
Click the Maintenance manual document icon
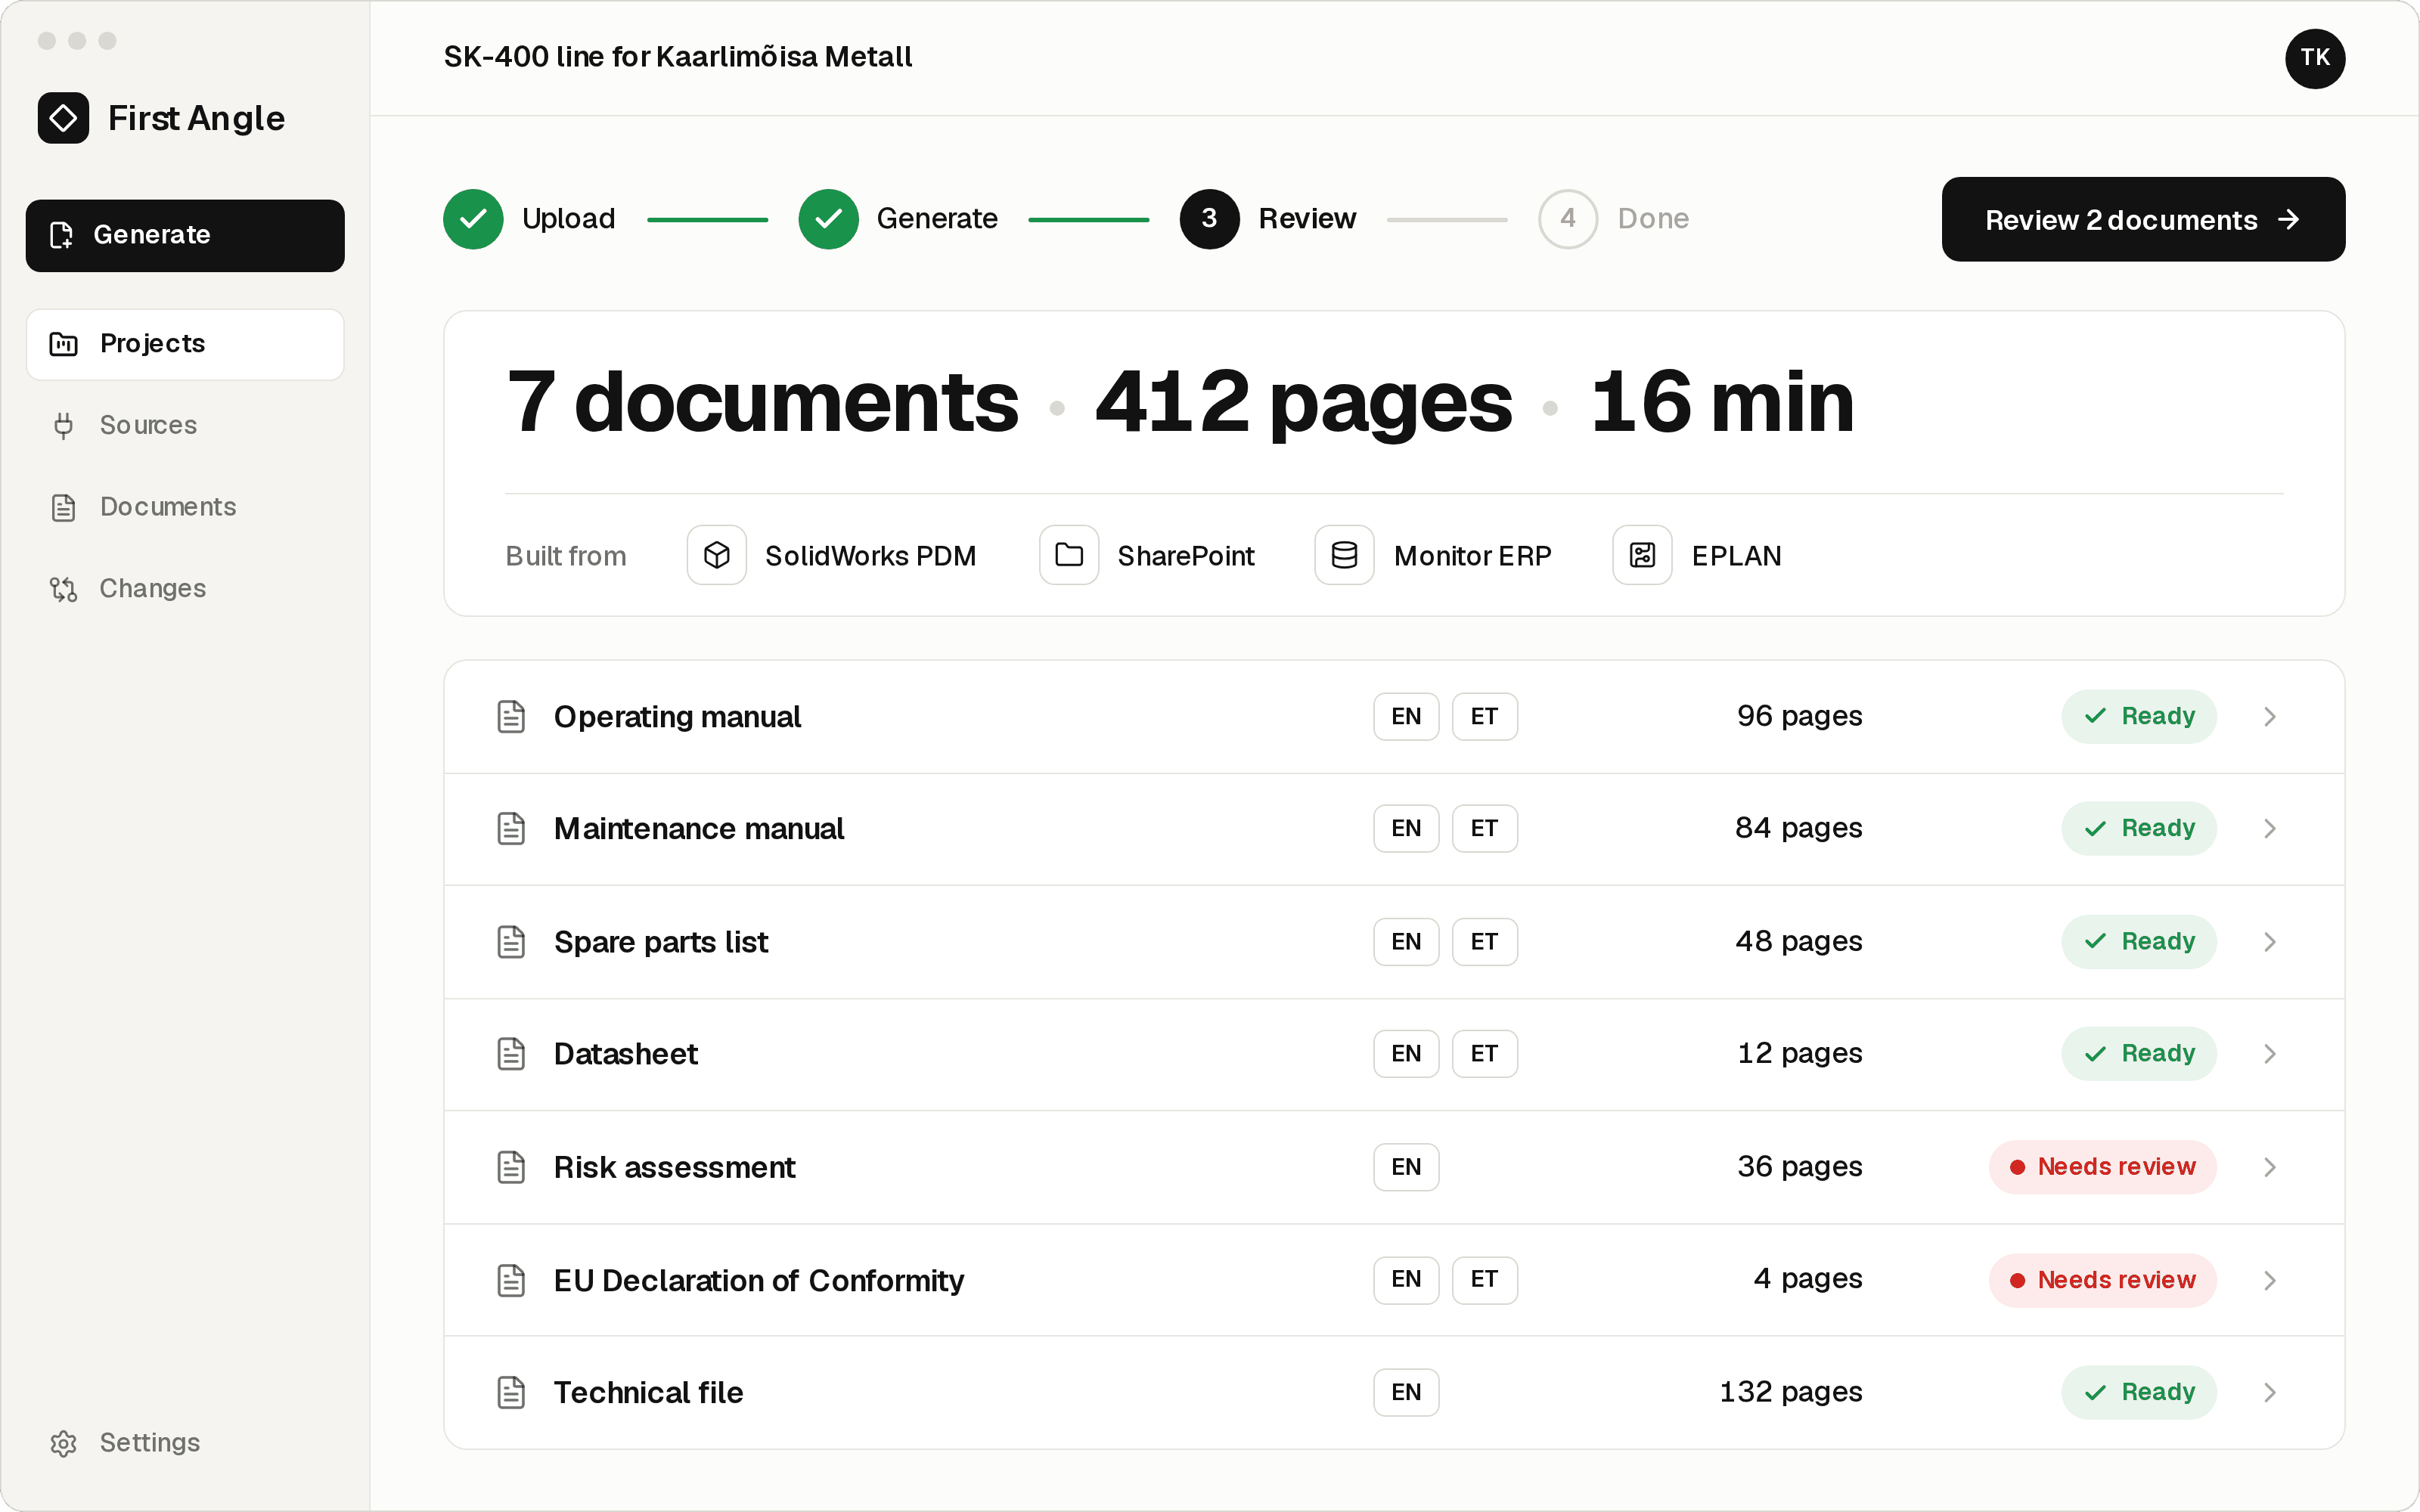point(511,828)
